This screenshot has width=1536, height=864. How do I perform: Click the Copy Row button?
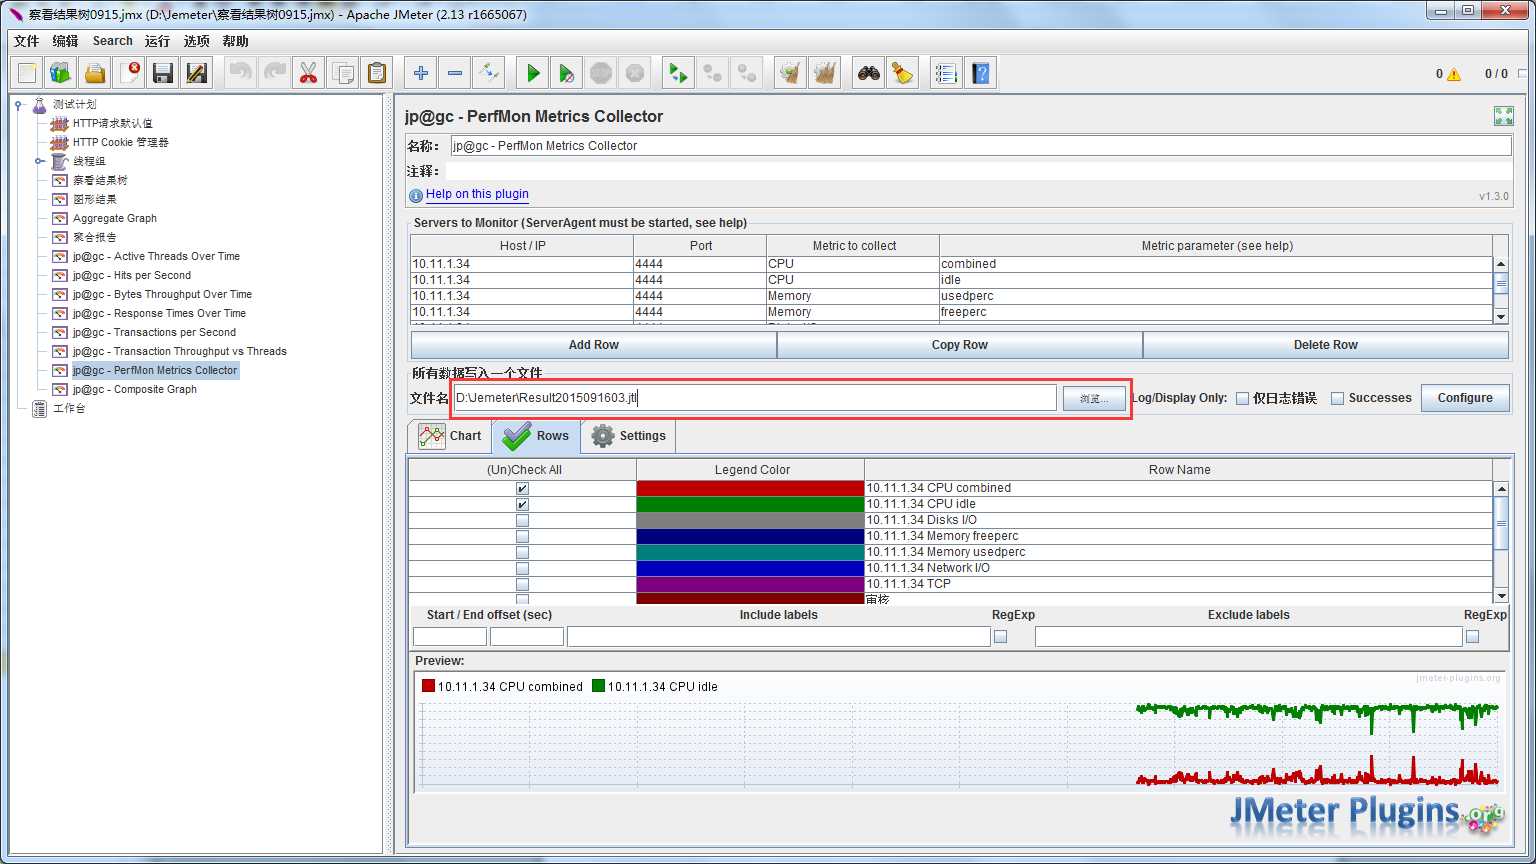tap(960, 345)
